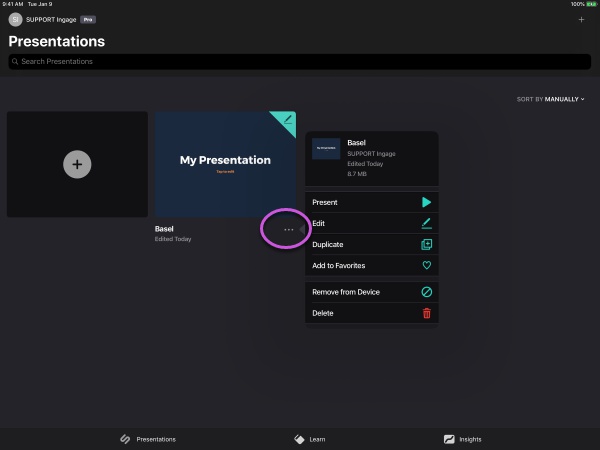Click the Presentations tab logo icon

(x=125, y=439)
